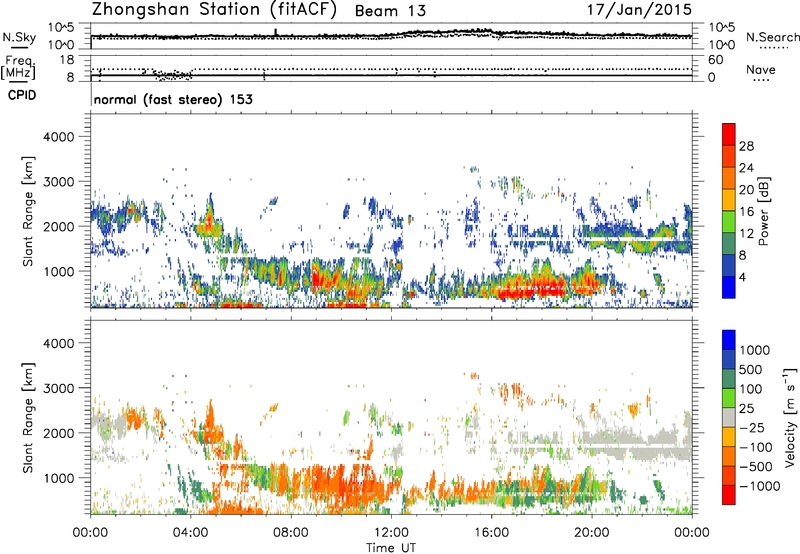Click the Slant Range label on the velocity panel

(28, 417)
